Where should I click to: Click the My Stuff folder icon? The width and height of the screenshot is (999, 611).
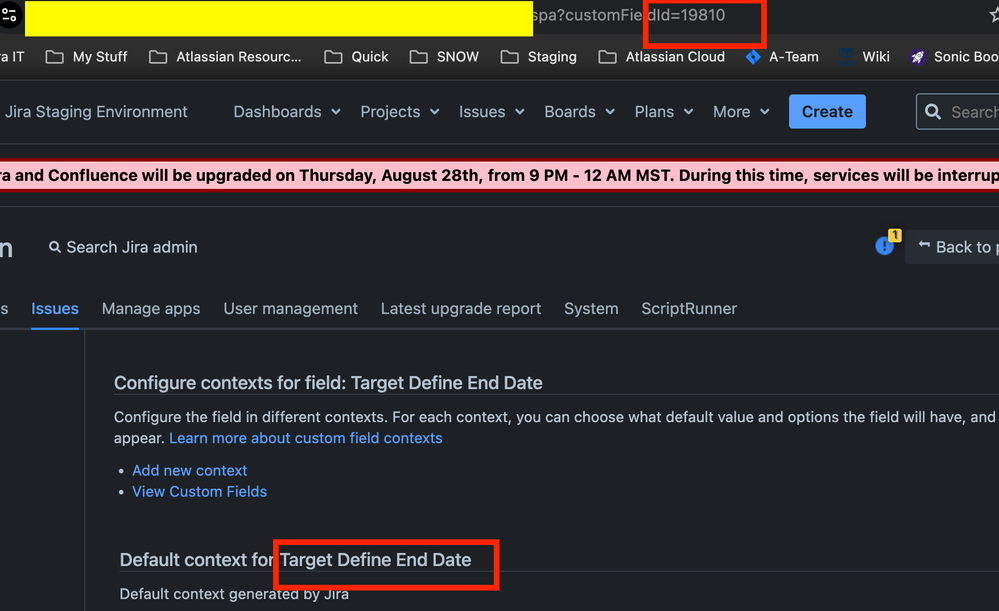click(54, 57)
